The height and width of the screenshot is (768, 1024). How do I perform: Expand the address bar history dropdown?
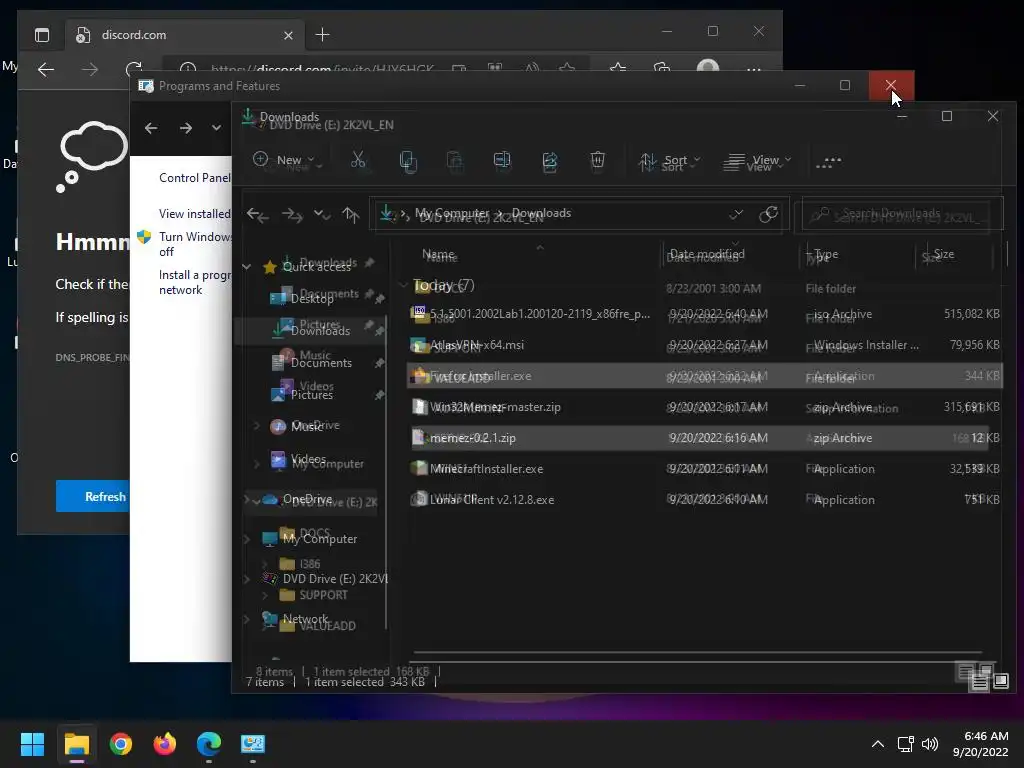(736, 214)
